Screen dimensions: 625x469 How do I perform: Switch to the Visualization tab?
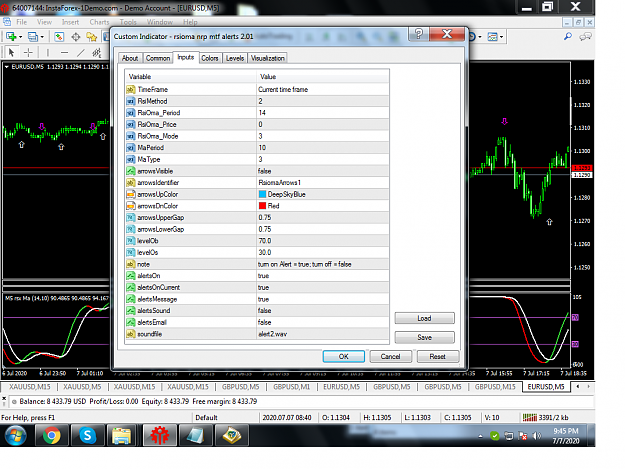tap(267, 58)
